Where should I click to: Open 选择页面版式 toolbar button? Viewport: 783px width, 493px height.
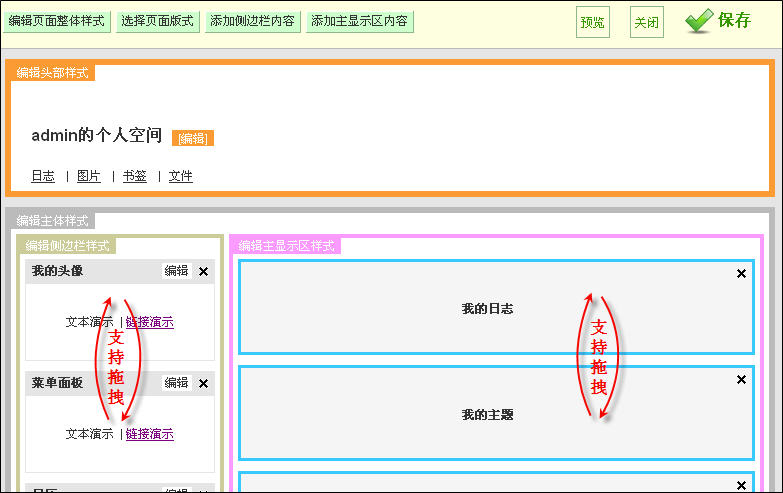click(157, 21)
